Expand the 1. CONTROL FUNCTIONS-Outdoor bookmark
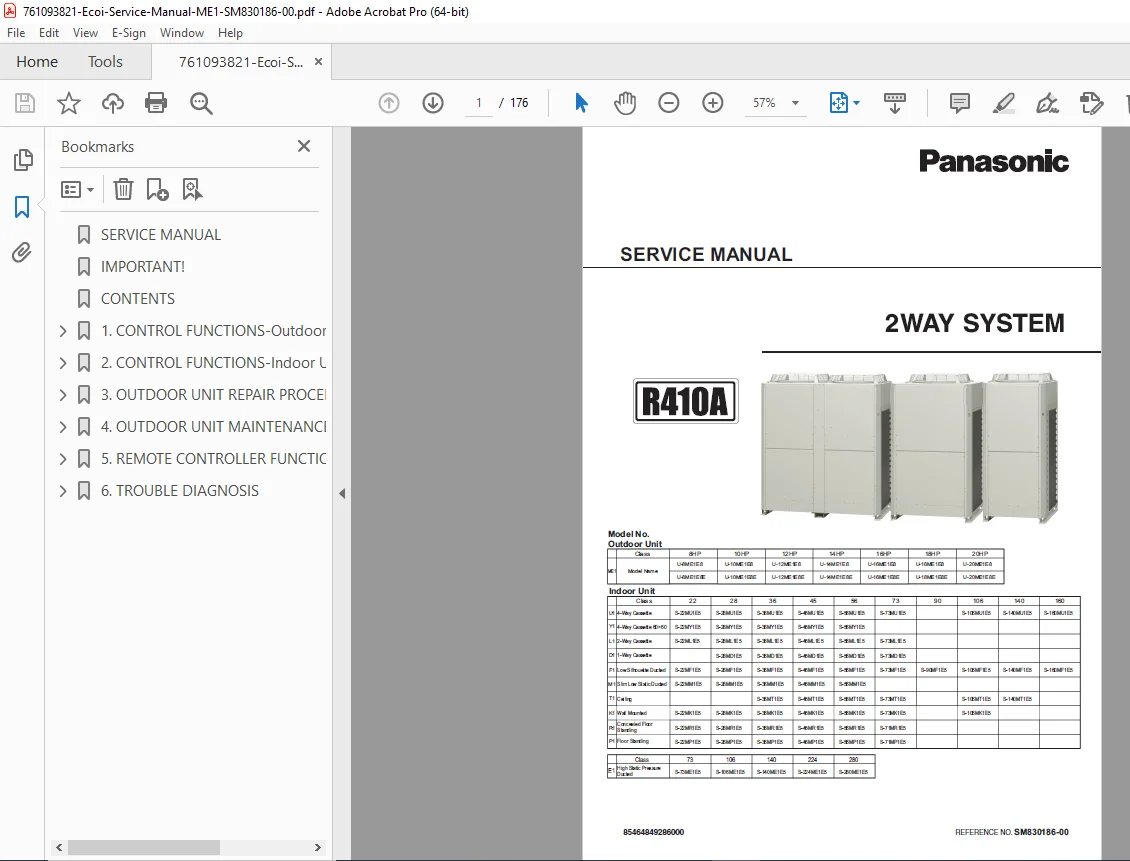1130x861 pixels. tap(63, 331)
